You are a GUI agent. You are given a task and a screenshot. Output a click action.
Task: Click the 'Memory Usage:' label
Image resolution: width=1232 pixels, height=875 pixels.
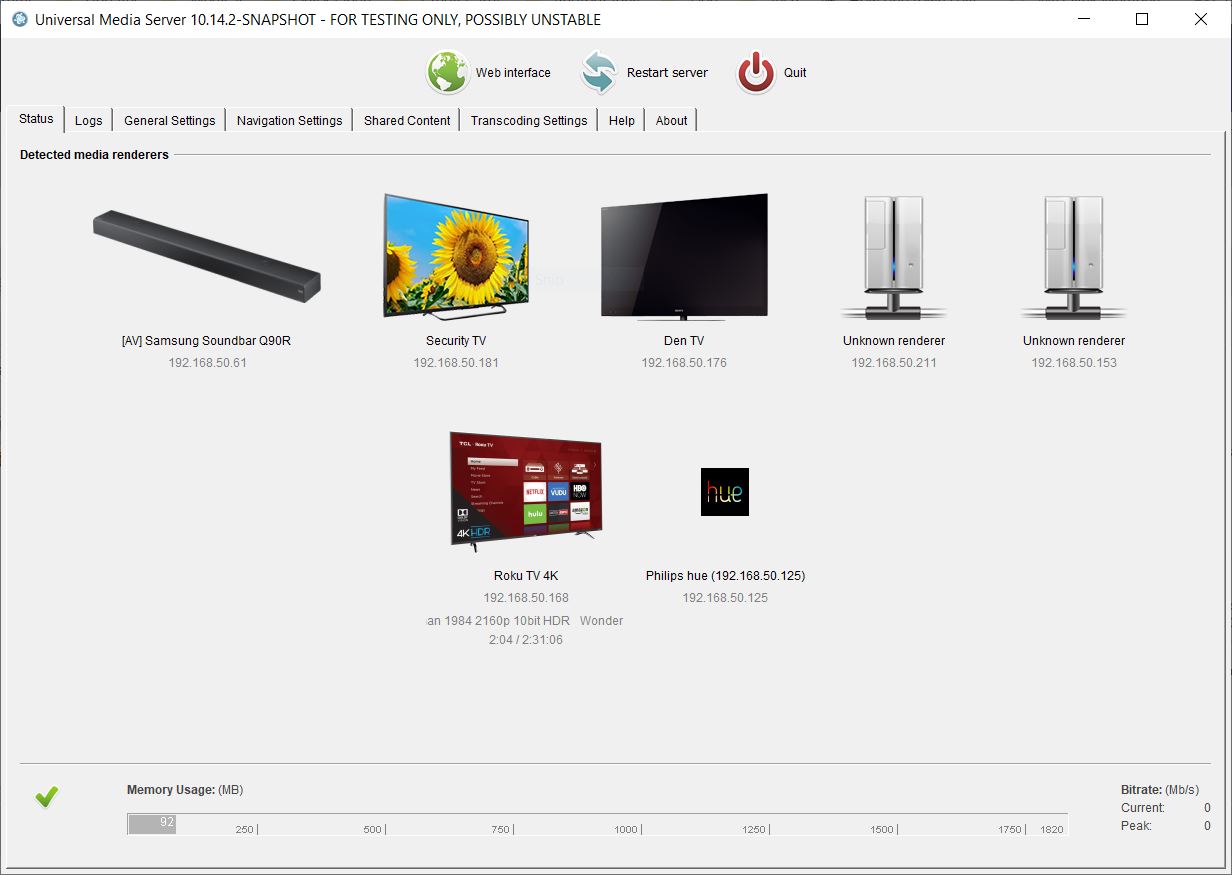click(x=171, y=790)
